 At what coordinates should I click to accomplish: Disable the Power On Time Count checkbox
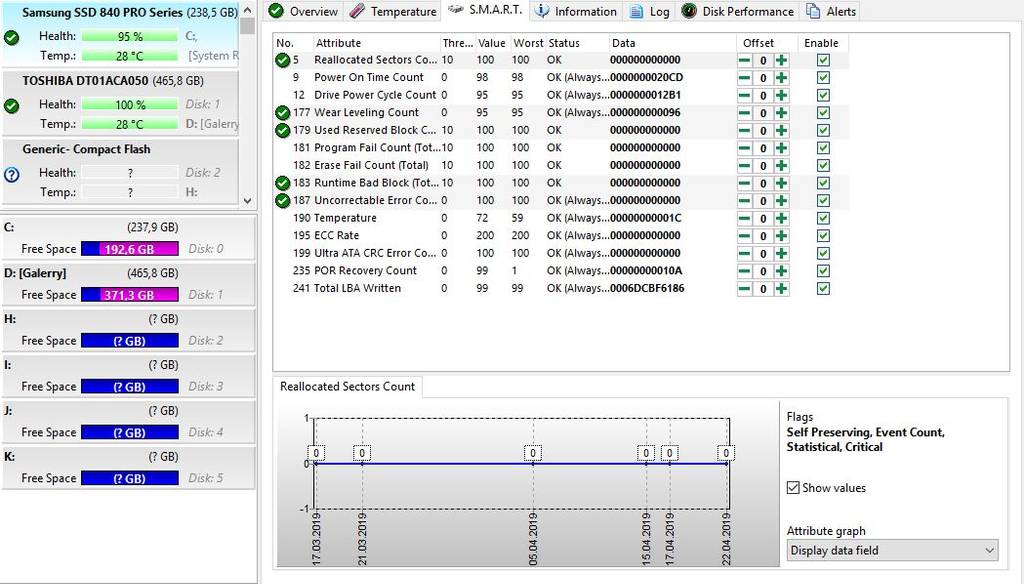click(823, 78)
